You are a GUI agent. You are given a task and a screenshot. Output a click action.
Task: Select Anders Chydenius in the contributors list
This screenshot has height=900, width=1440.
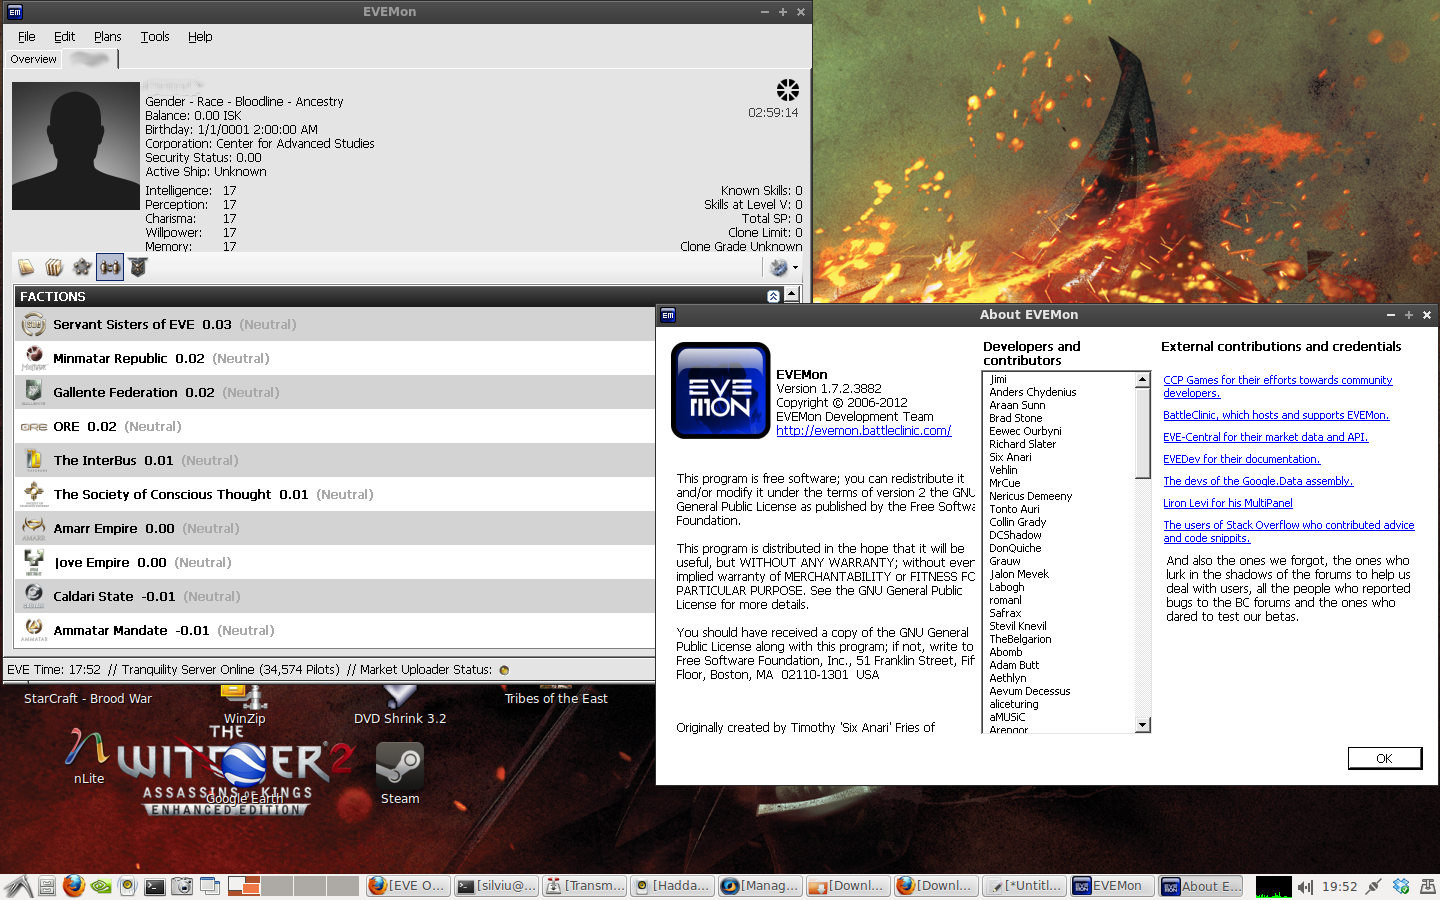pyautogui.click(x=1033, y=392)
